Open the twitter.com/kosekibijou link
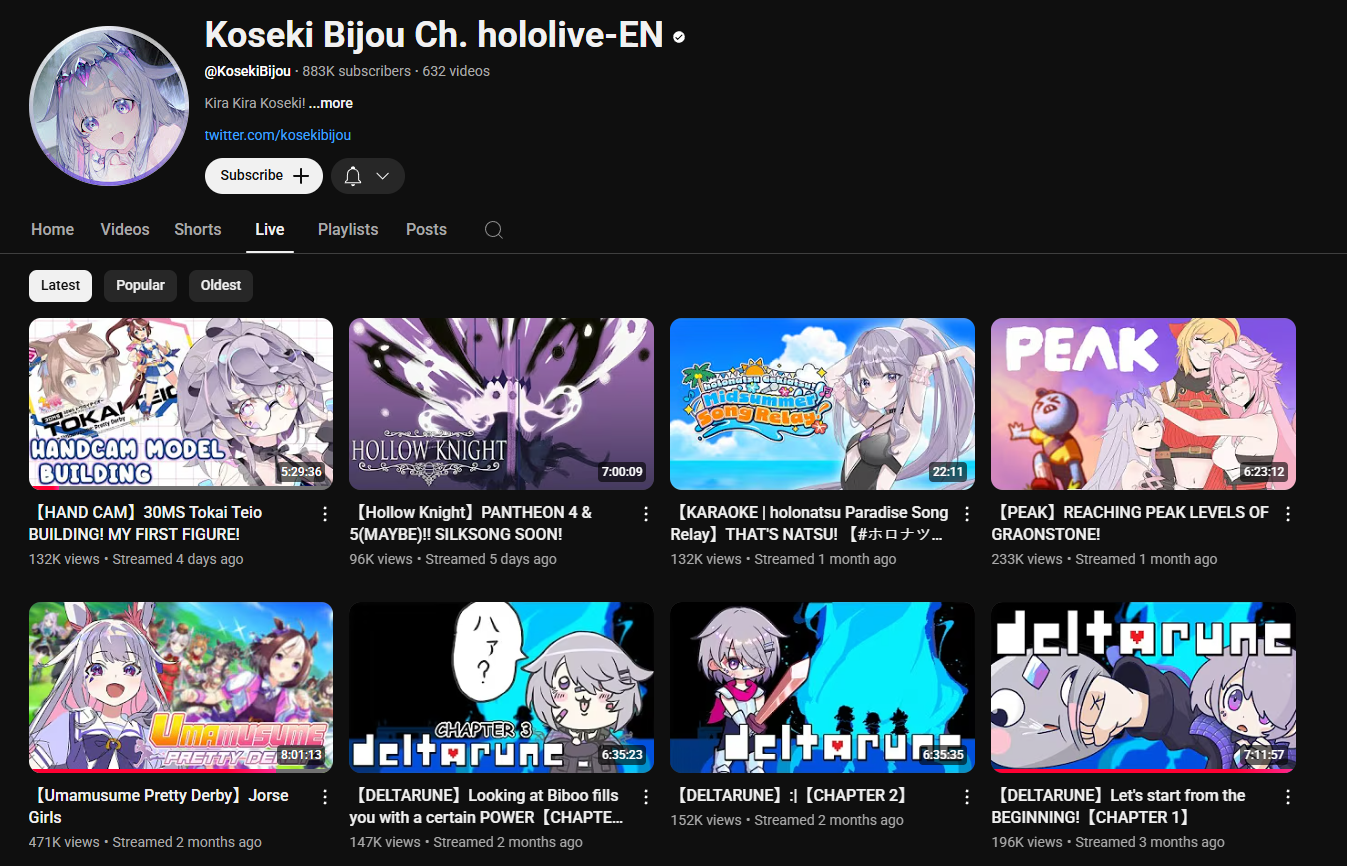Viewport: 1347px width, 866px height. [278, 135]
